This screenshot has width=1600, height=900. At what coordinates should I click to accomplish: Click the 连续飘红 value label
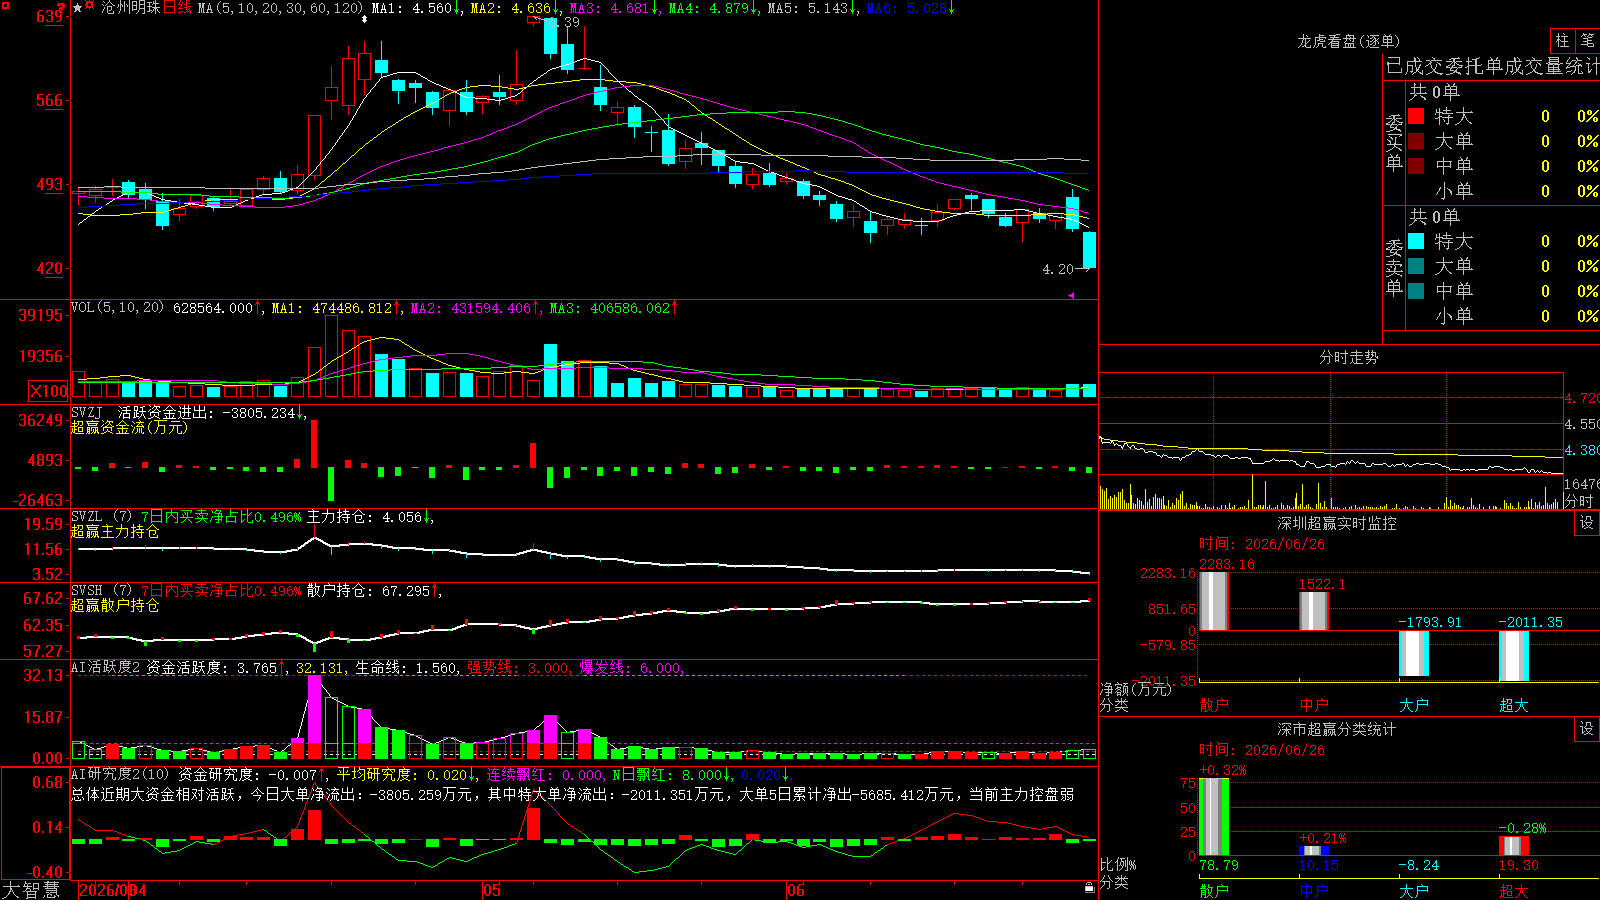545,775
